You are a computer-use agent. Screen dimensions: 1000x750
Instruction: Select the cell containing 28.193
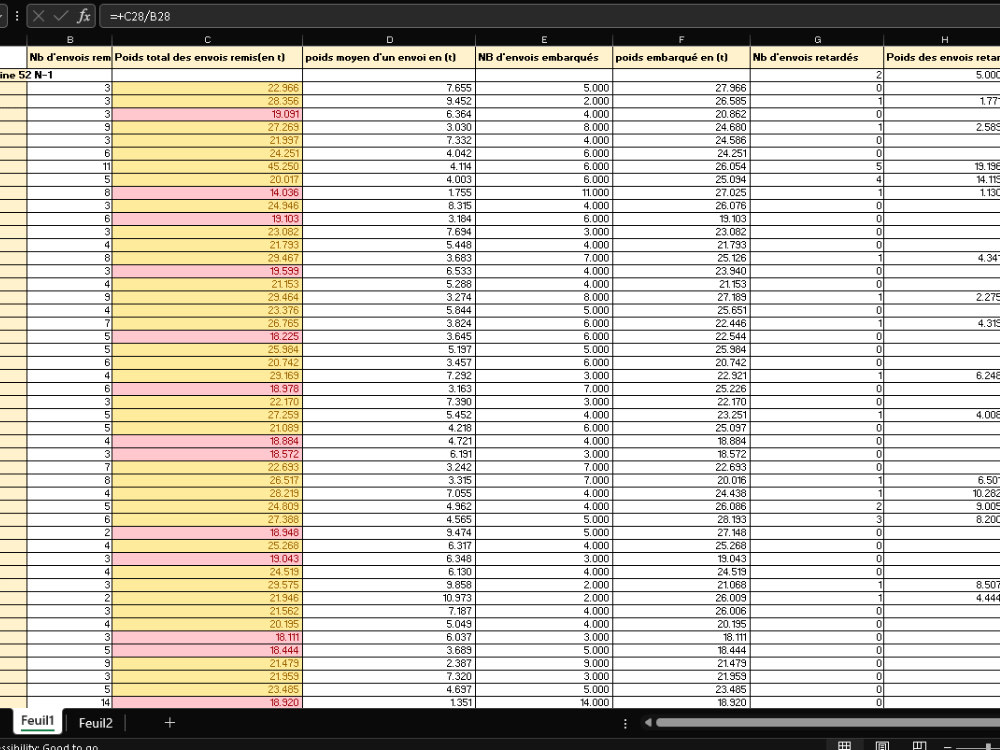(x=681, y=520)
